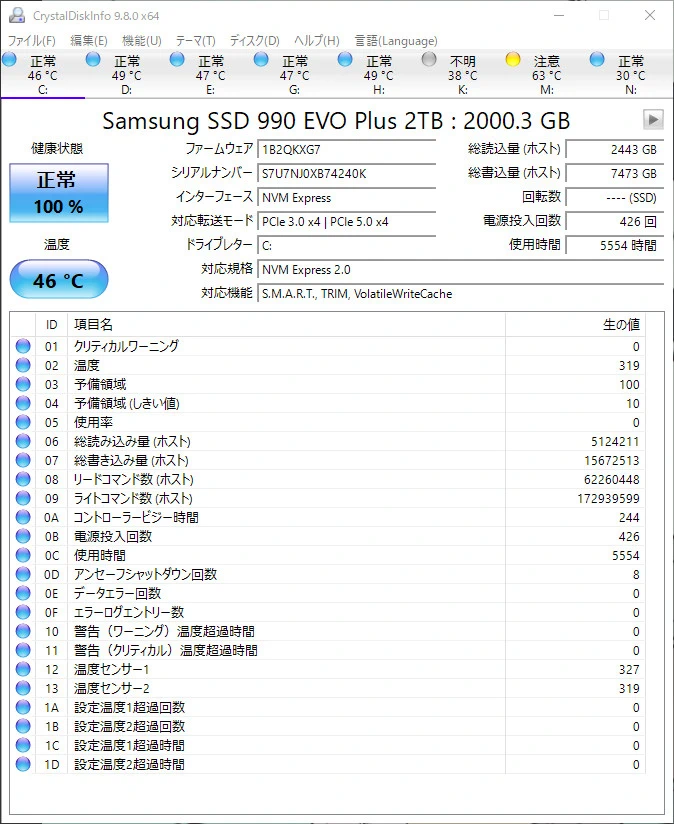Click total host writes value 7473 GB
The height and width of the screenshot is (824, 674).
pyautogui.click(x=615, y=173)
